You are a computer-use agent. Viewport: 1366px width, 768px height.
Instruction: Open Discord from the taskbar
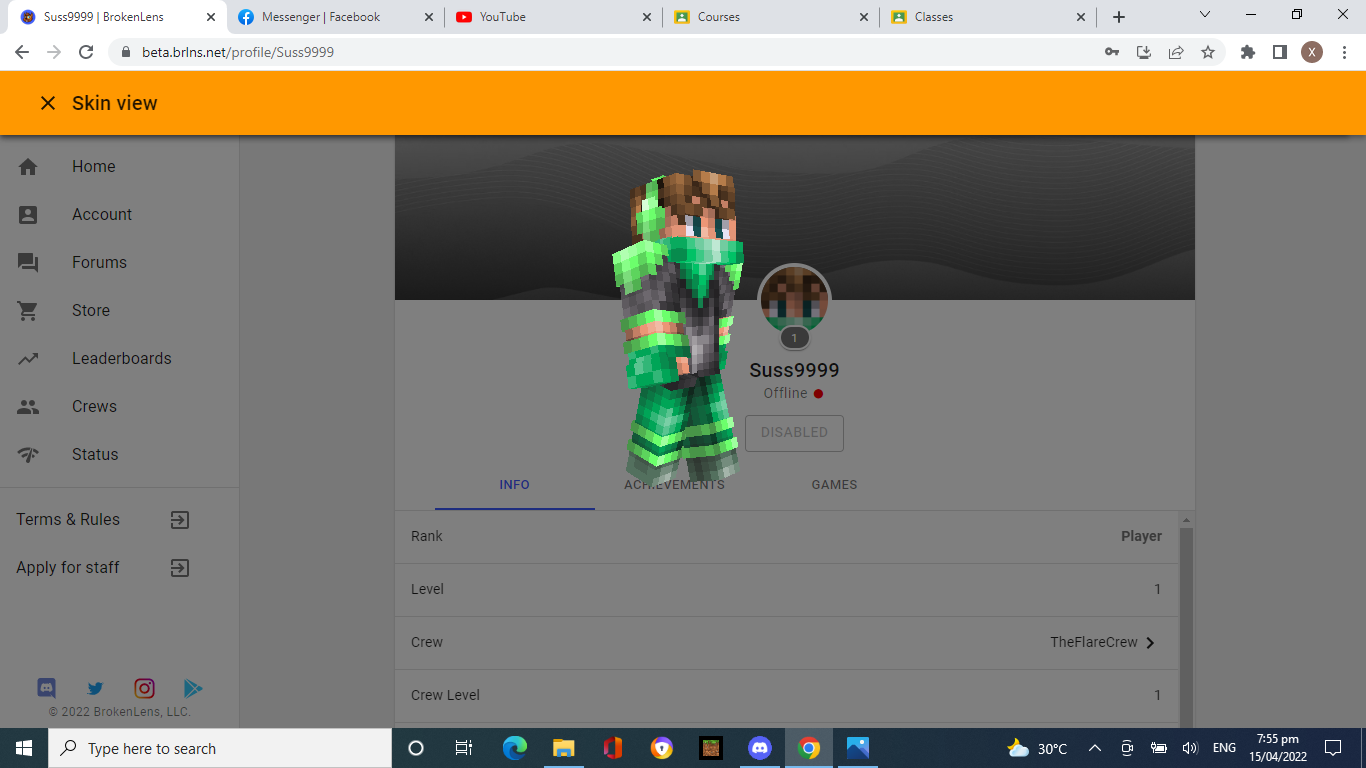click(x=760, y=748)
